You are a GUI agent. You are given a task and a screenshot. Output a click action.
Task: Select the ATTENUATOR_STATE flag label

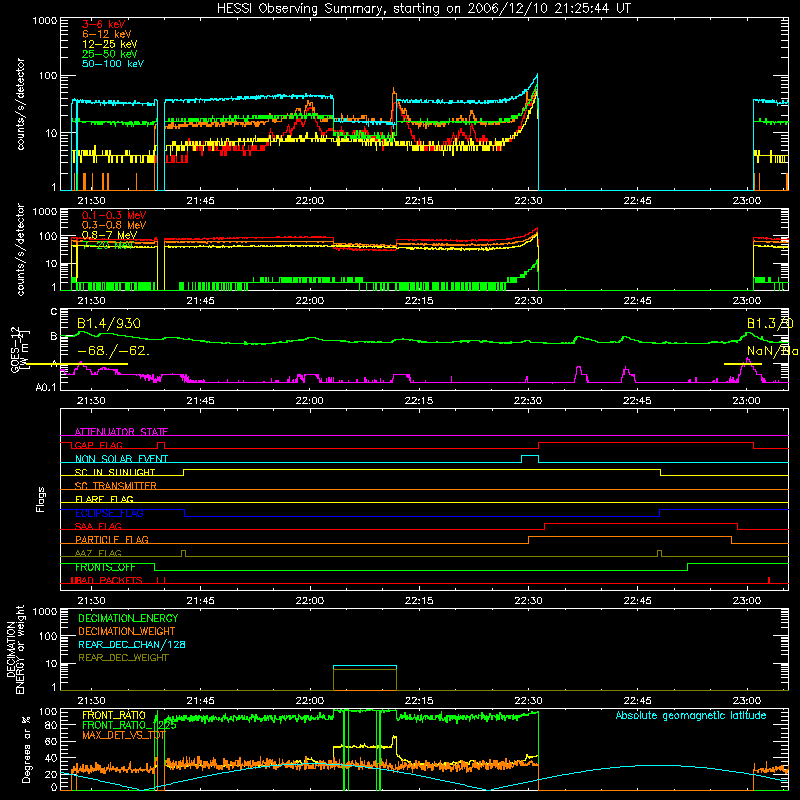[121, 432]
